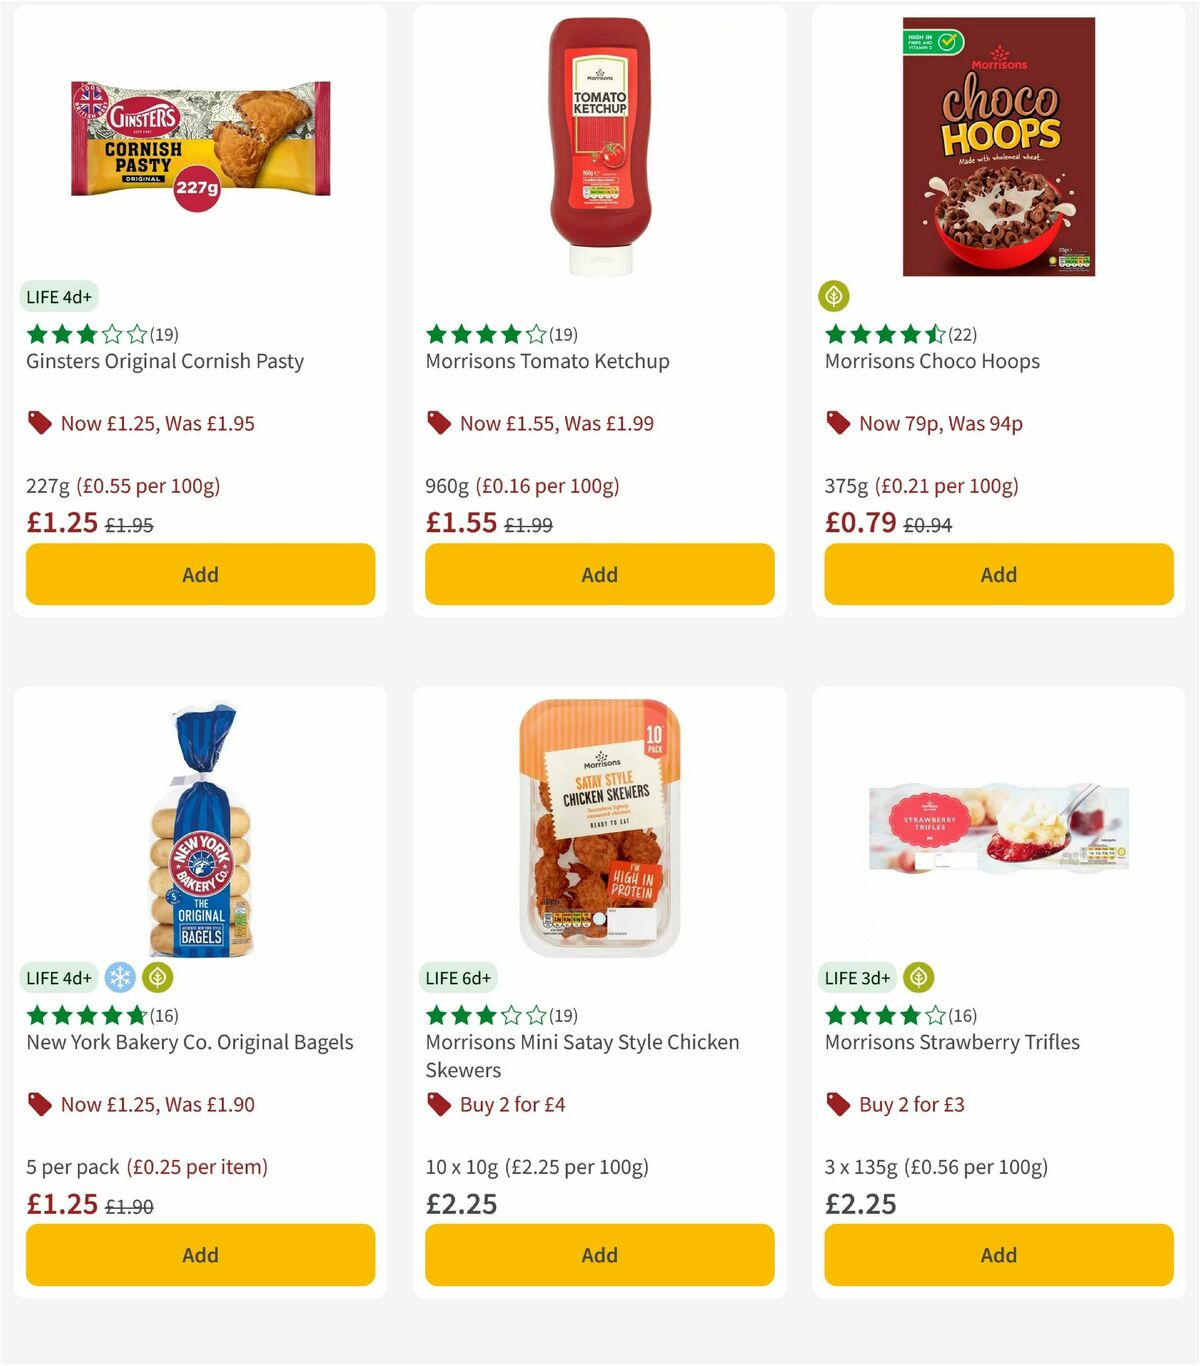Viewport: 1200px width, 1366px height.
Task: Open the Morrisons Tomato Ketchup product link
Action: [x=548, y=361]
